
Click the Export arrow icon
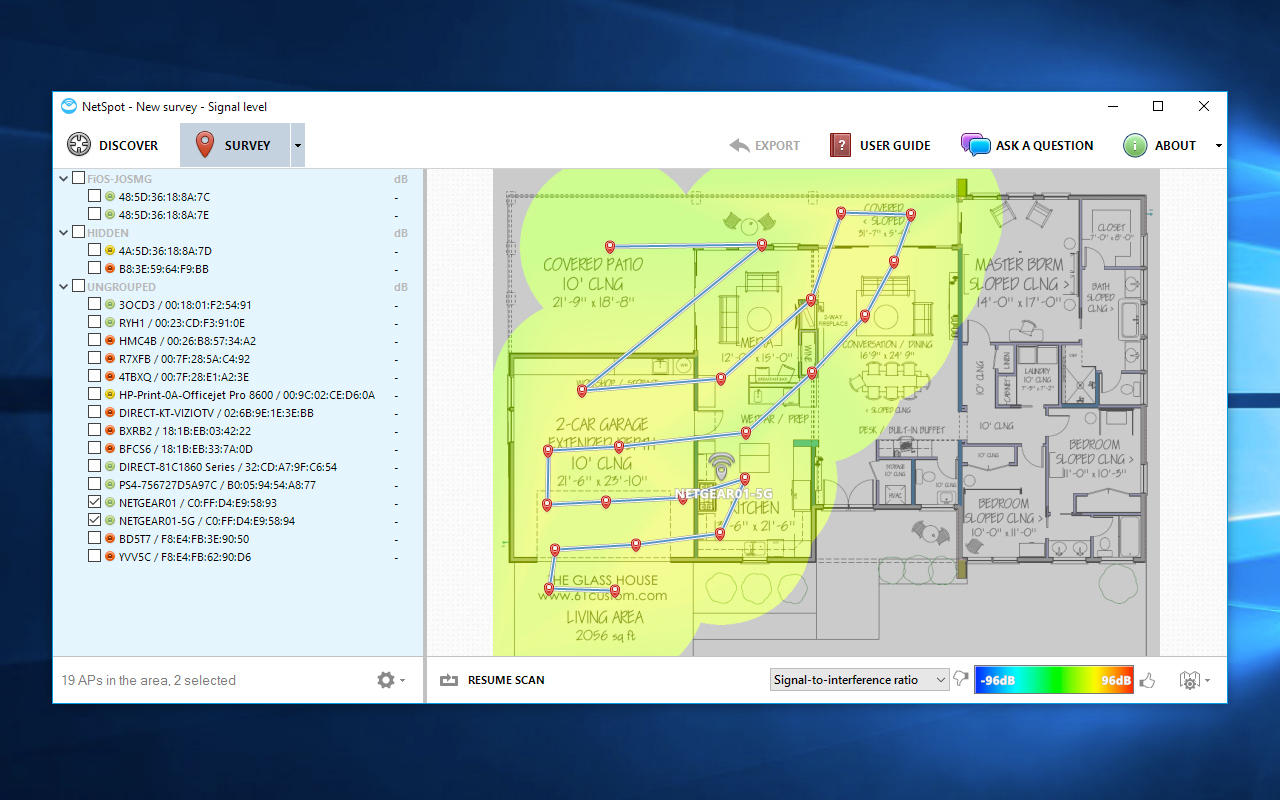coord(739,145)
